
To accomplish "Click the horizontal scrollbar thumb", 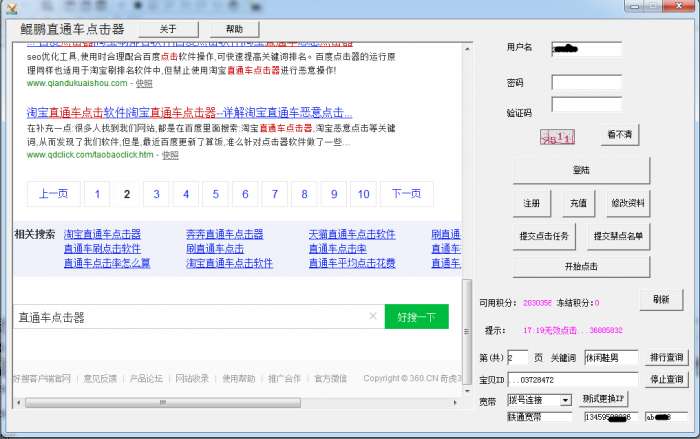I will point(163,403).
